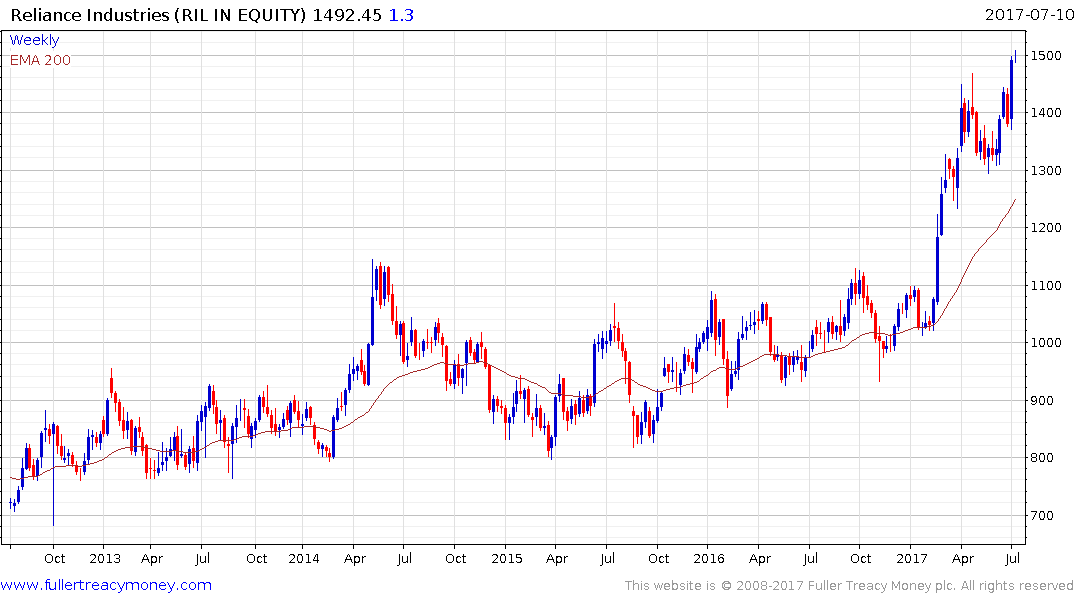Image resolution: width=1075 pixels, height=600 pixels.
Task: Click the 1100 price axis label
Action: [x=1046, y=285]
